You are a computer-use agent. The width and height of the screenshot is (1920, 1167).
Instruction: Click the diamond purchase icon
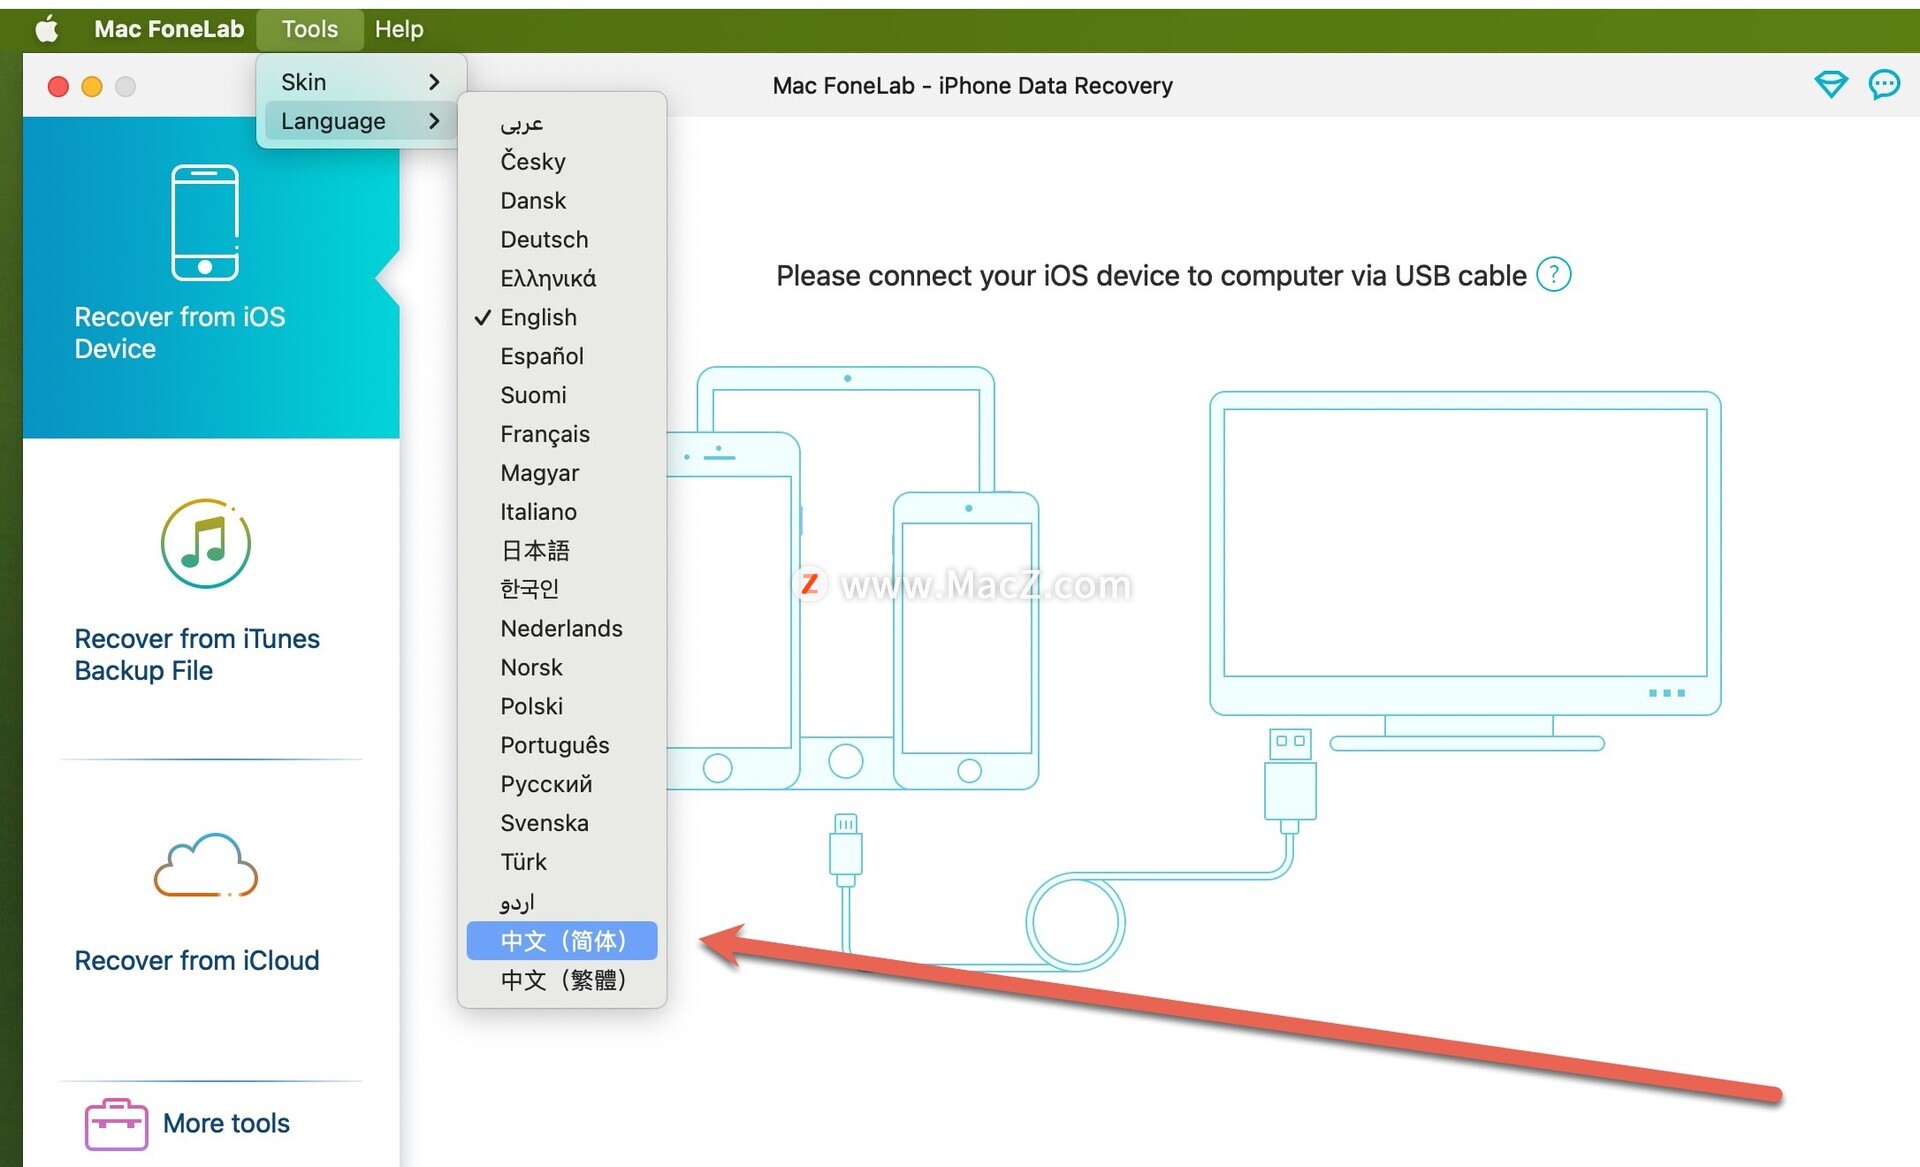click(1831, 85)
